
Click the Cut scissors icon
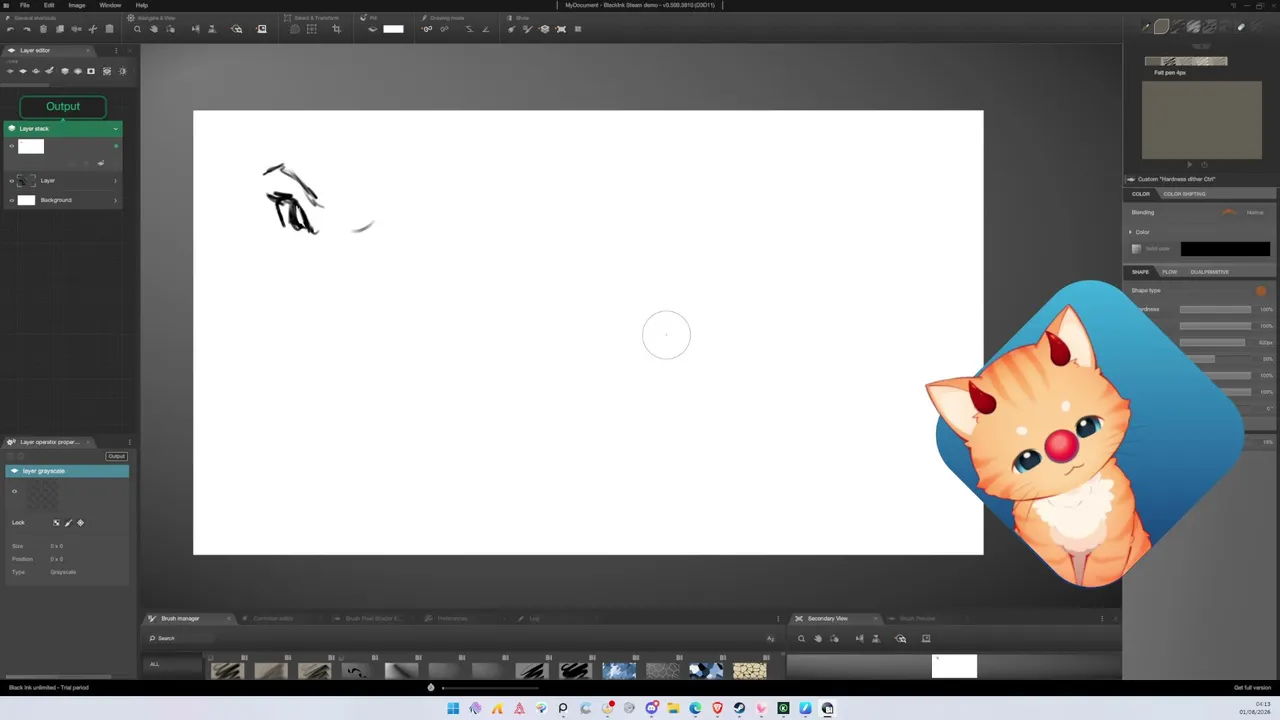click(93, 29)
